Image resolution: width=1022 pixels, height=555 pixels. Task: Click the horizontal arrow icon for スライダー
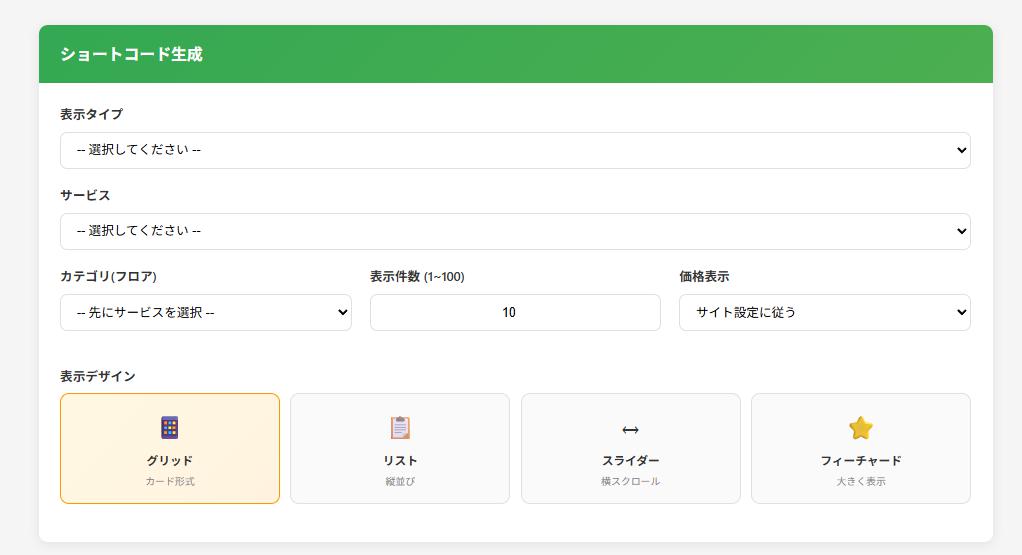click(630, 430)
